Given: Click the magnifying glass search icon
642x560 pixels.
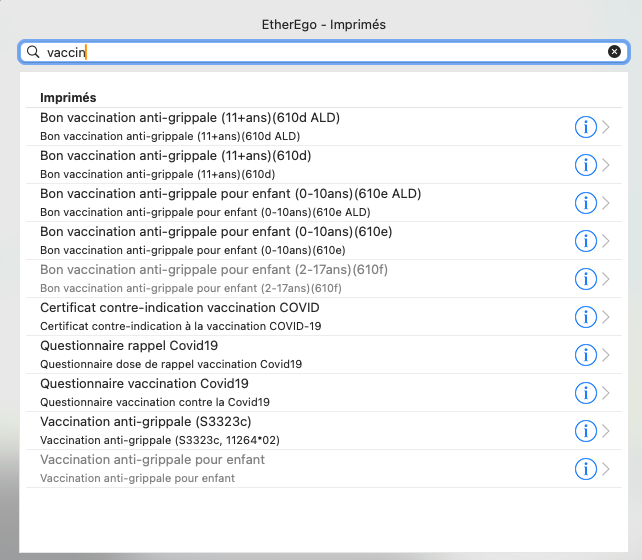Looking at the screenshot, I should tap(33, 52).
